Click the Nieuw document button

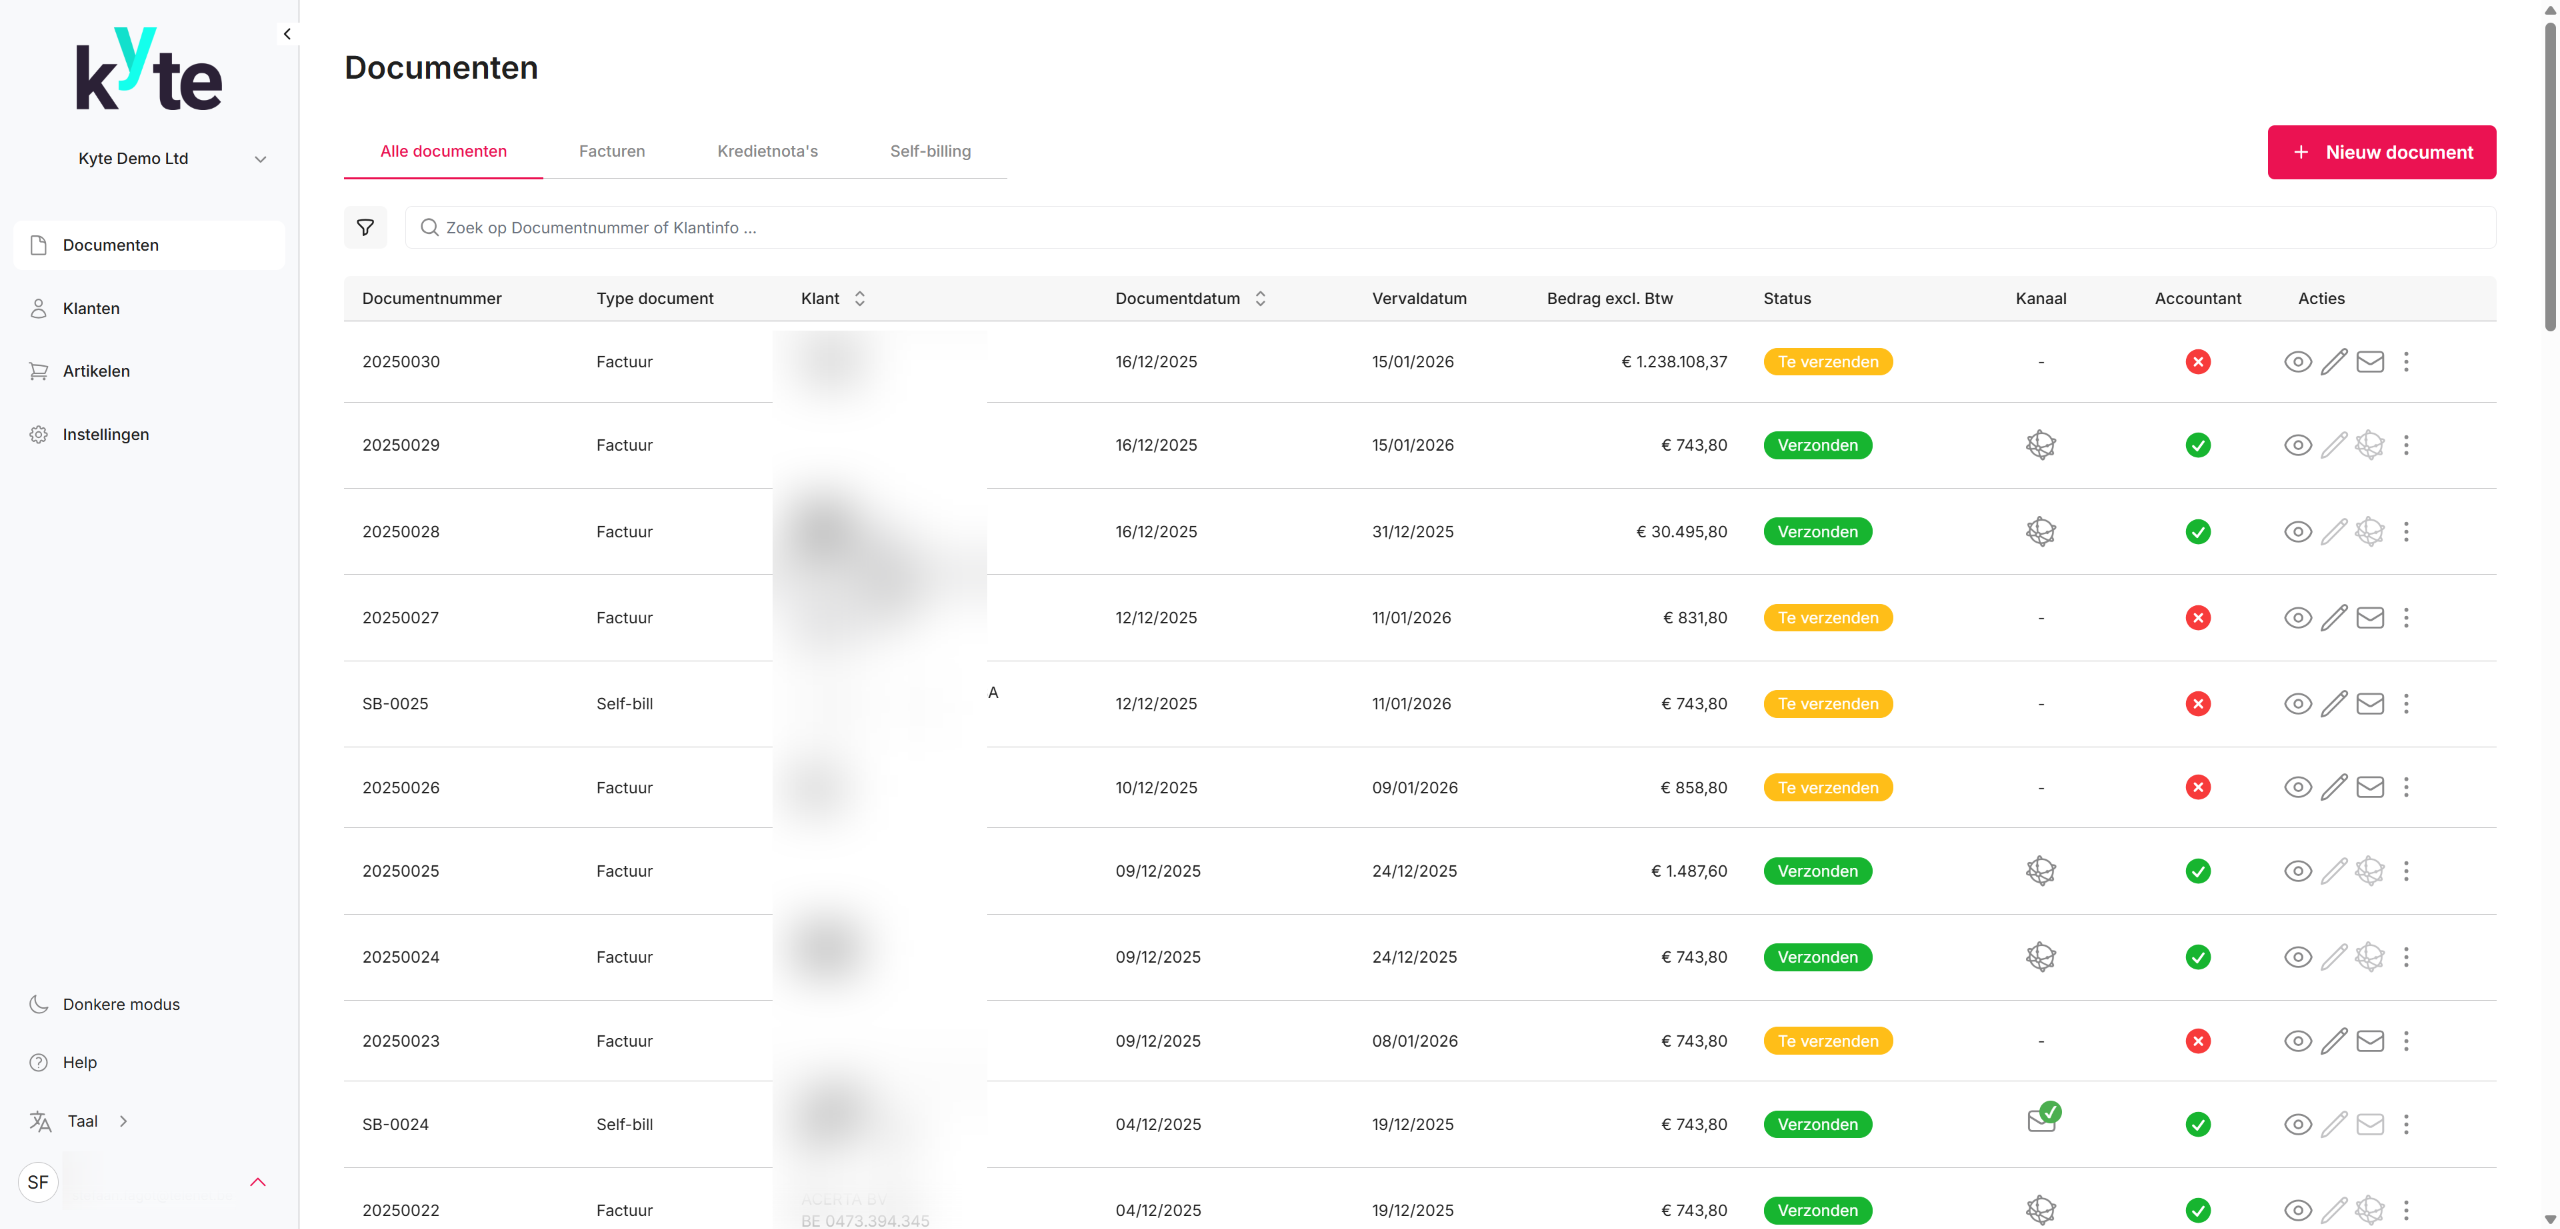point(2381,152)
